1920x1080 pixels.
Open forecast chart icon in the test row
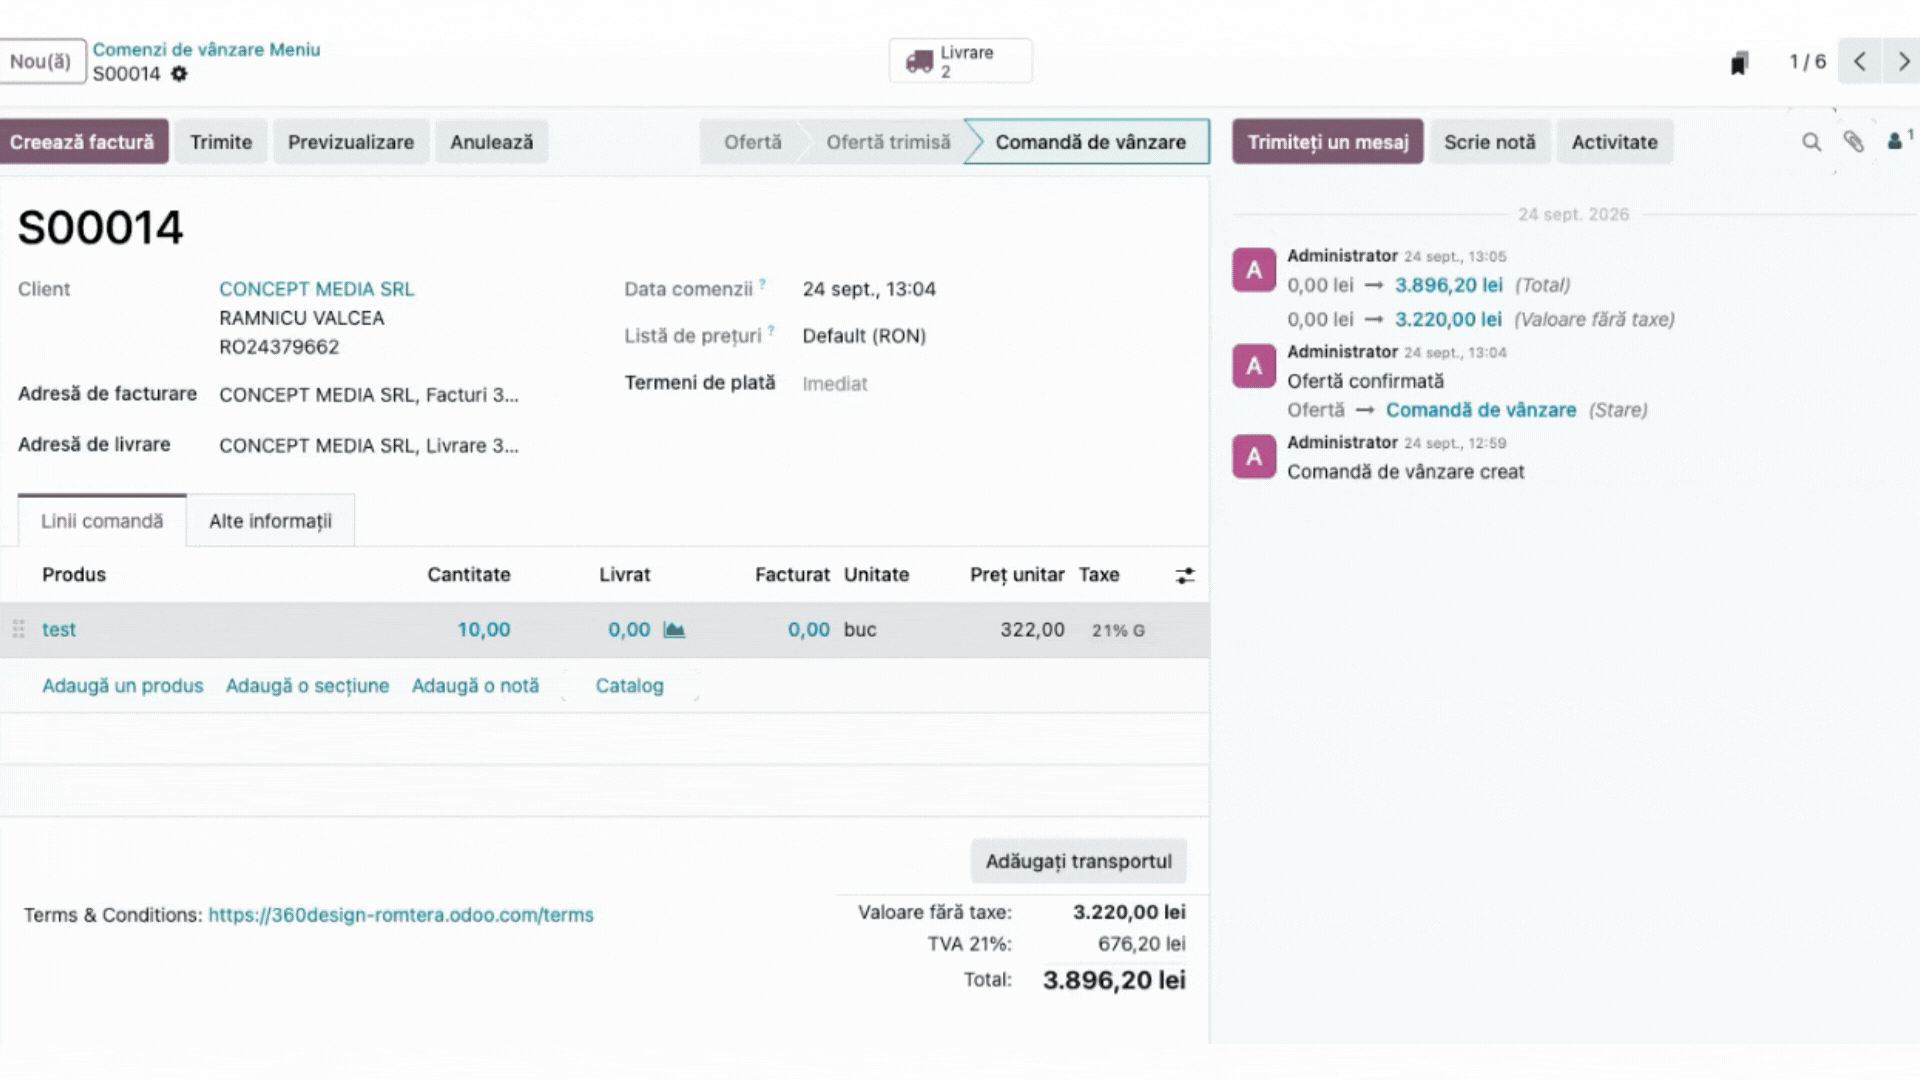tap(674, 630)
